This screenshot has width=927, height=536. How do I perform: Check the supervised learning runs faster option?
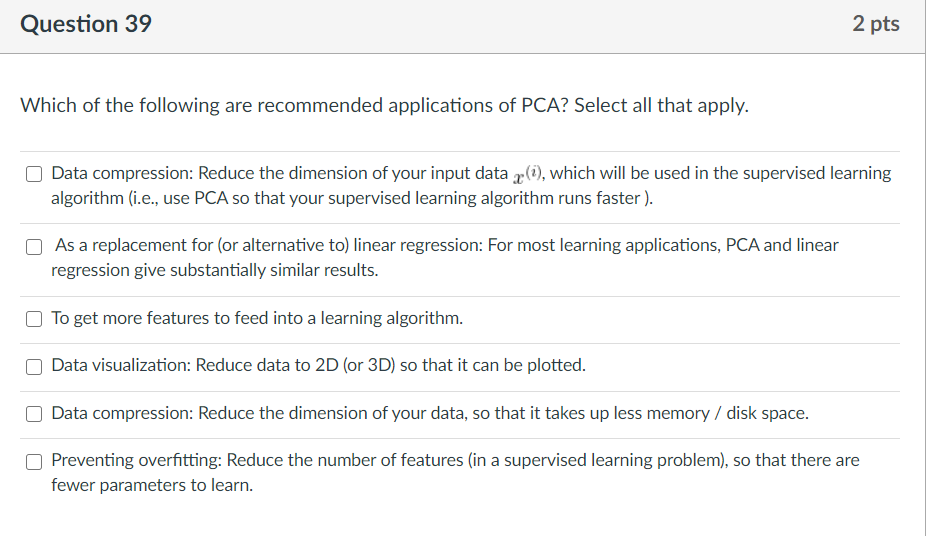(34, 174)
